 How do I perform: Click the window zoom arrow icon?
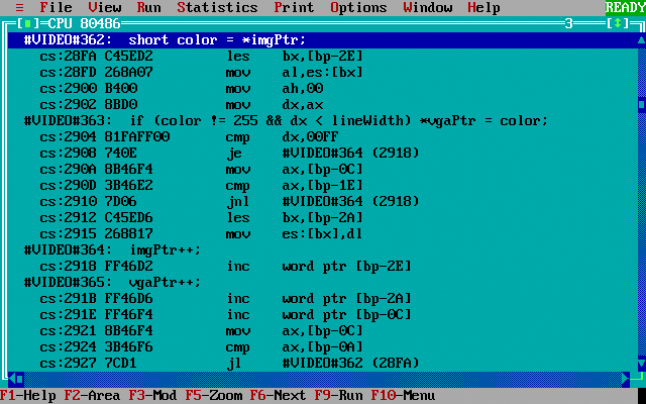coord(618,23)
